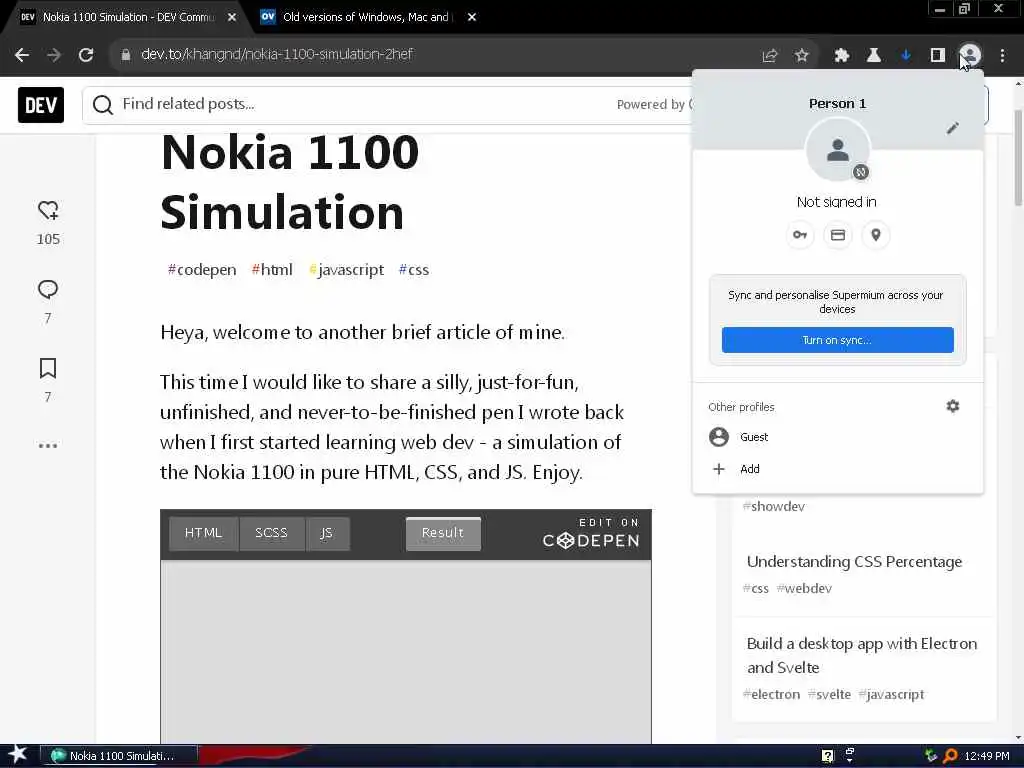The image size is (1024, 768).
Task: Switch to the Old versions of Windows tab
Action: [x=366, y=17]
